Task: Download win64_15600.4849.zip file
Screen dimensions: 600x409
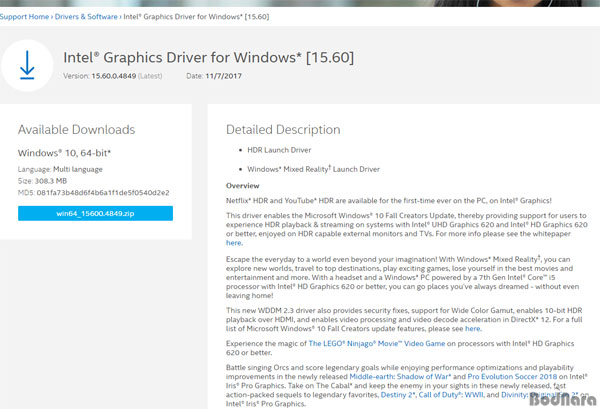Action: (x=95, y=213)
